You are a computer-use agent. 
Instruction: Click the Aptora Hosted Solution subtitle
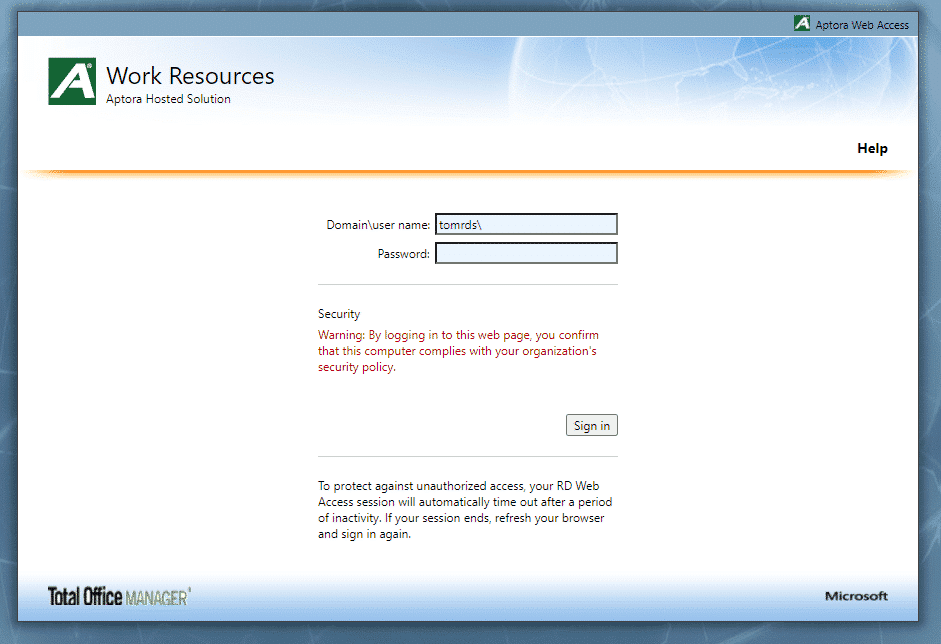tap(168, 99)
